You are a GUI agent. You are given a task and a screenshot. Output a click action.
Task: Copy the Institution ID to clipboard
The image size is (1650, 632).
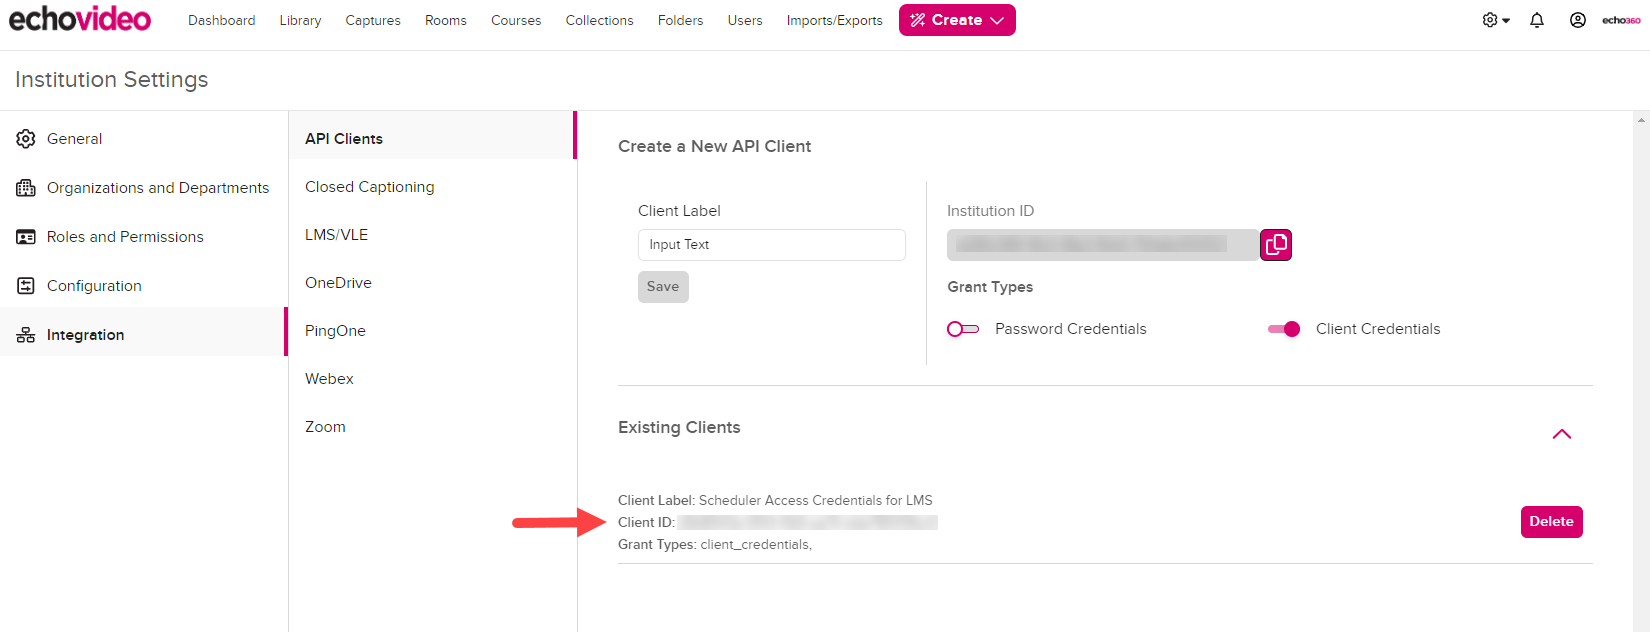[1276, 245]
